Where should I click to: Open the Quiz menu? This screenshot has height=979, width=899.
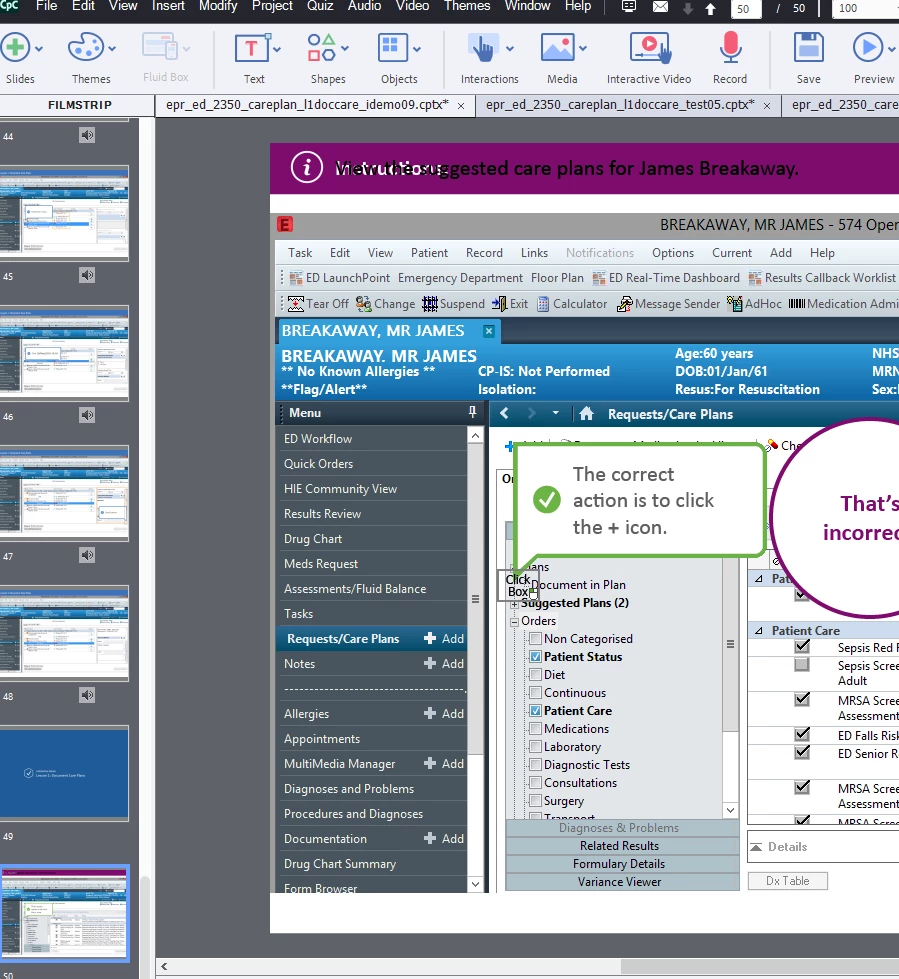tap(320, 6)
